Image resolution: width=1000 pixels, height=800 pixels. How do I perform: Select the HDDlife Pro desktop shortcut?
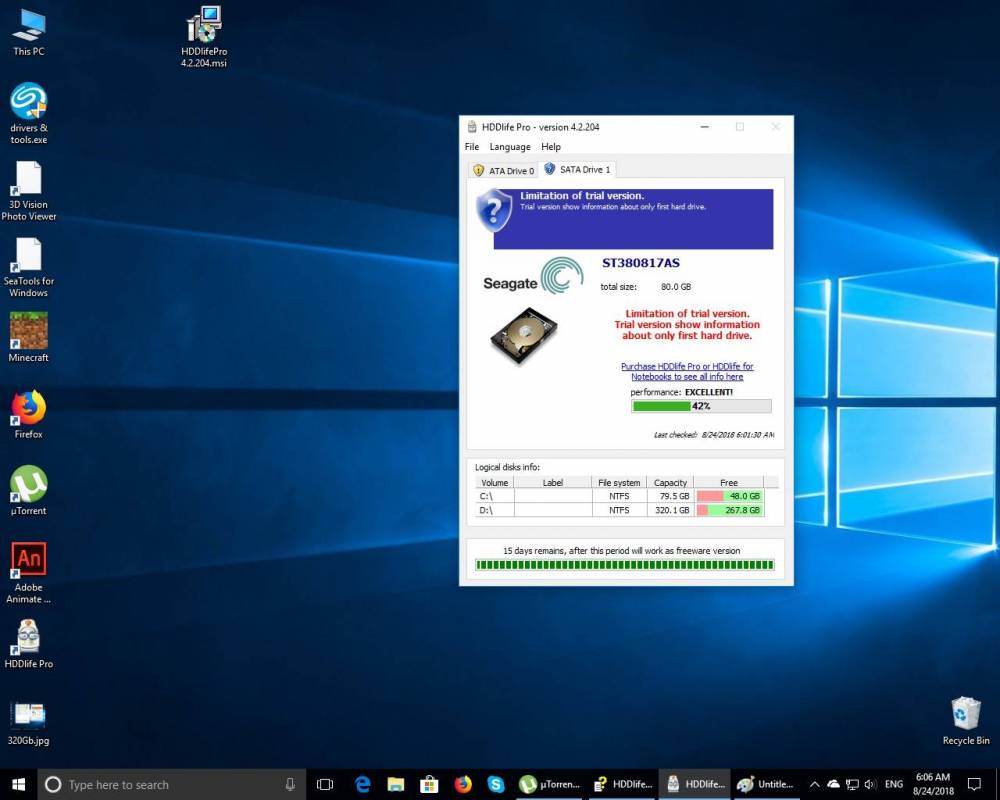[x=29, y=644]
